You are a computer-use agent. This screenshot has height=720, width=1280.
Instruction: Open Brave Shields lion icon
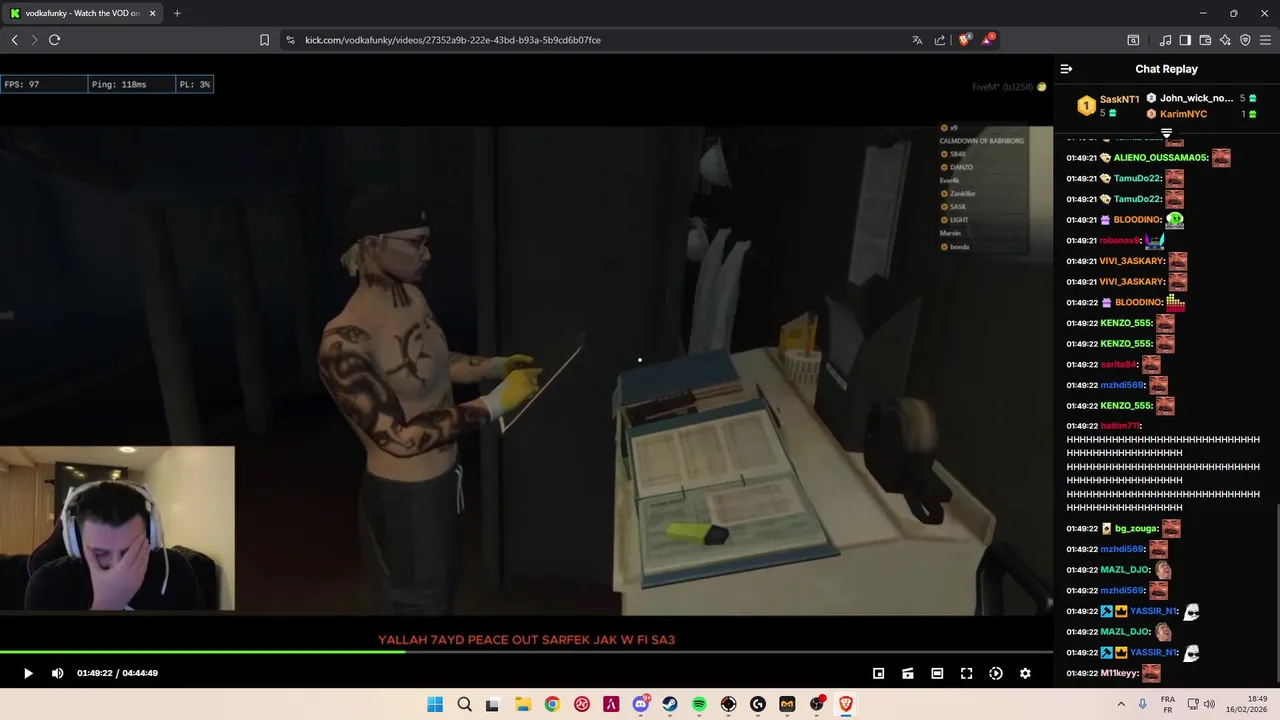pos(964,40)
